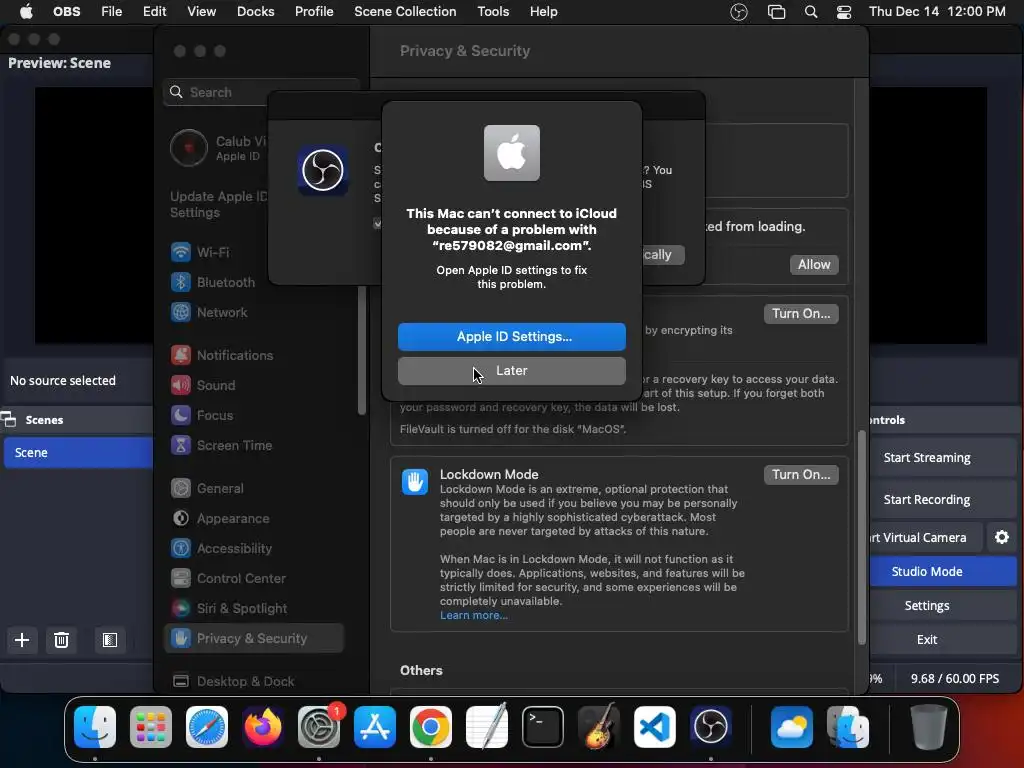Open TextEdit from the Dock

click(487, 727)
